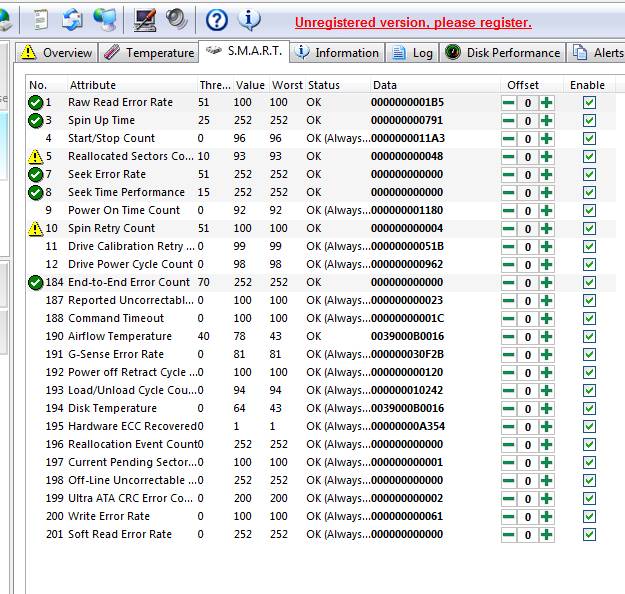The width and height of the screenshot is (625, 594).
Task: Click the blue info bubble icon
Action: point(249,20)
